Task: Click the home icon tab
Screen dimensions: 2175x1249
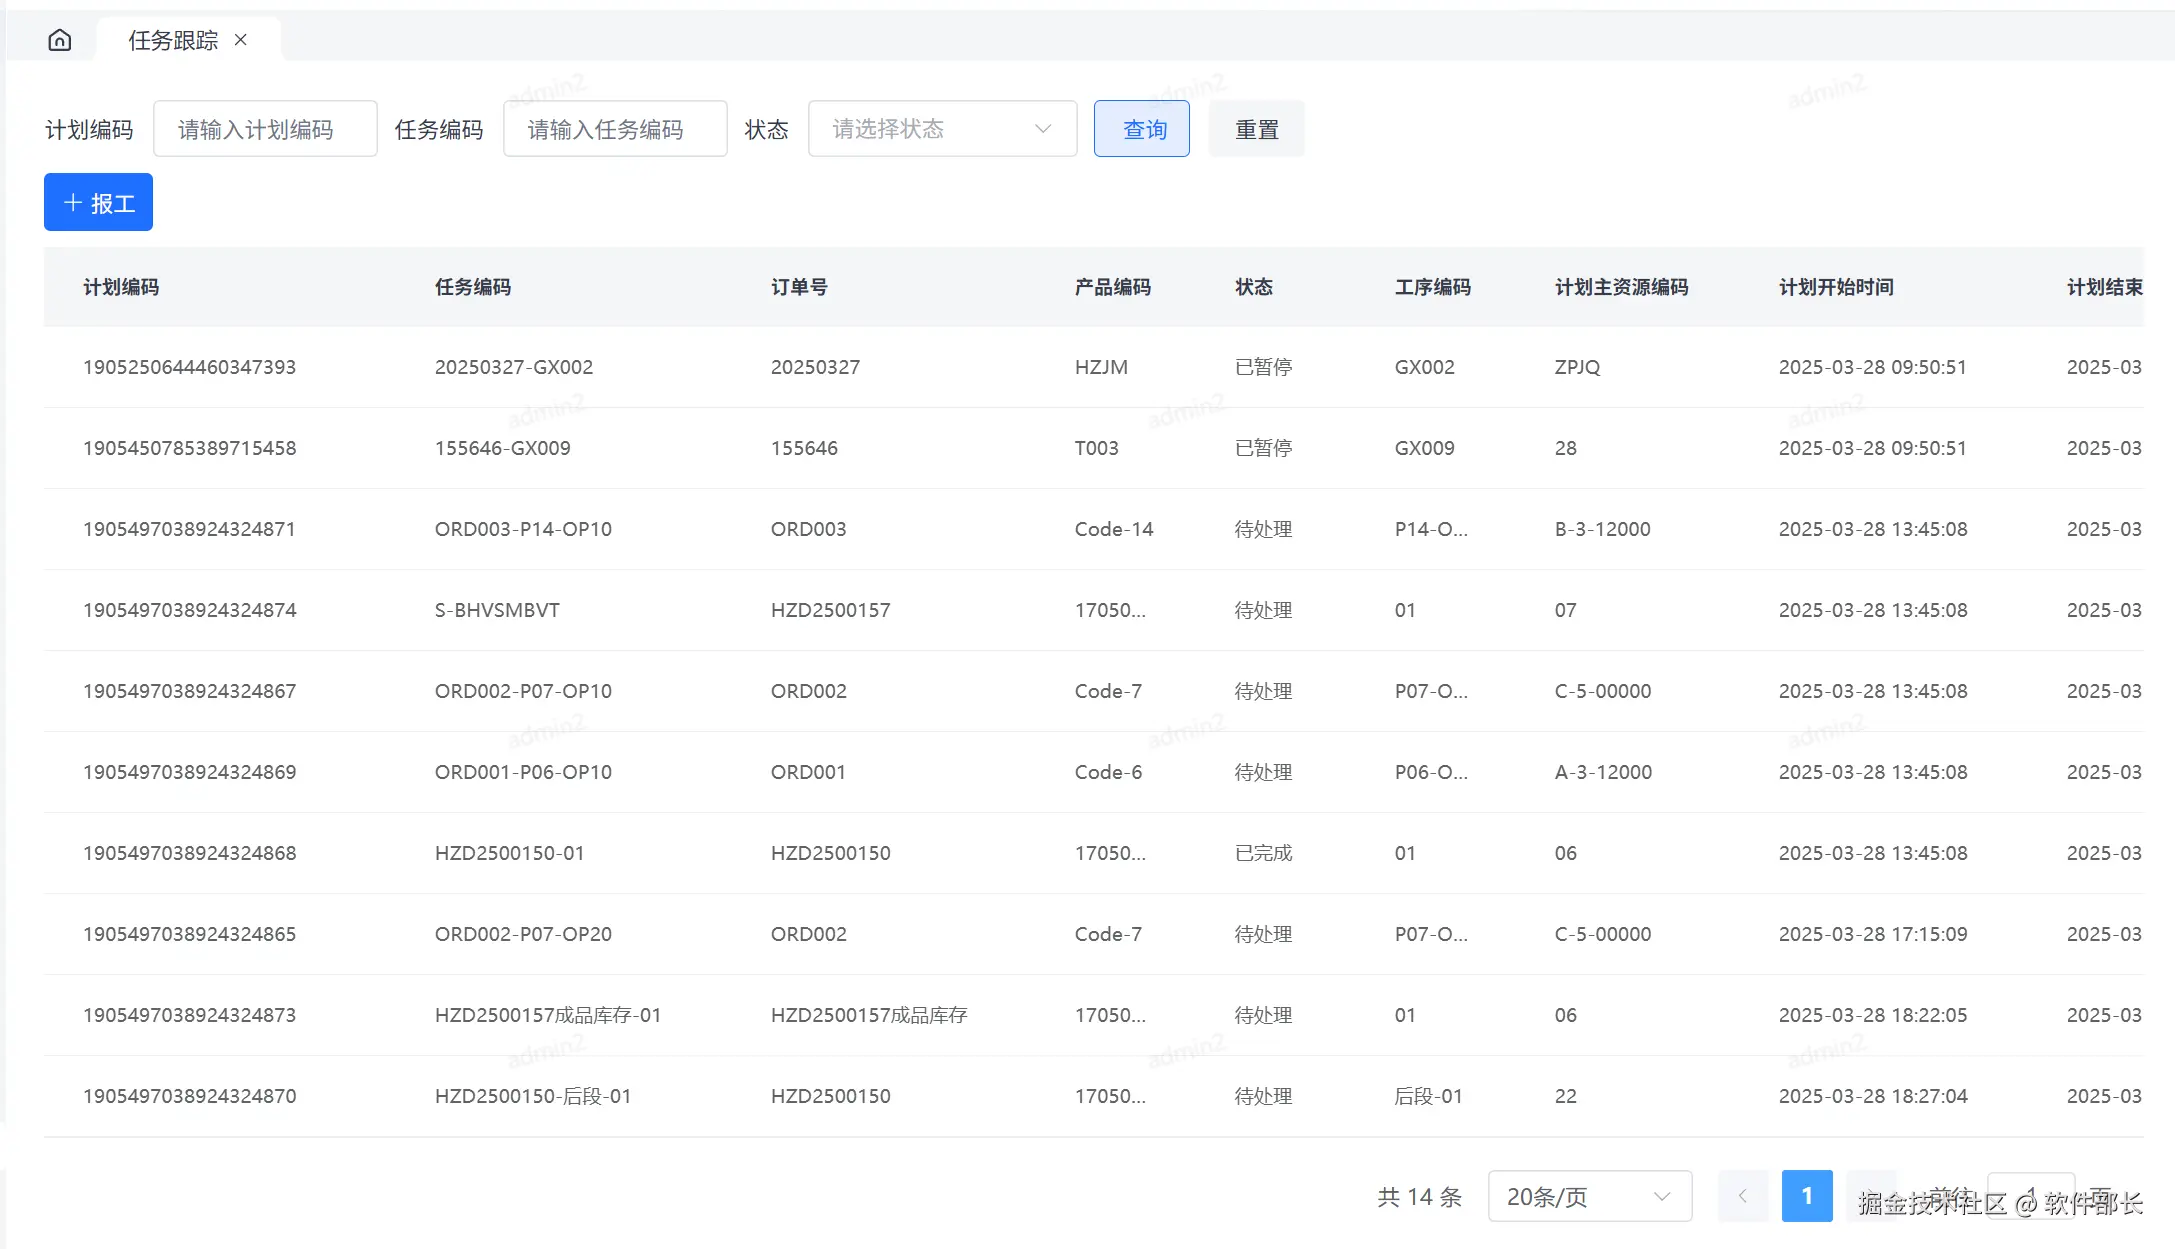Action: tap(60, 40)
